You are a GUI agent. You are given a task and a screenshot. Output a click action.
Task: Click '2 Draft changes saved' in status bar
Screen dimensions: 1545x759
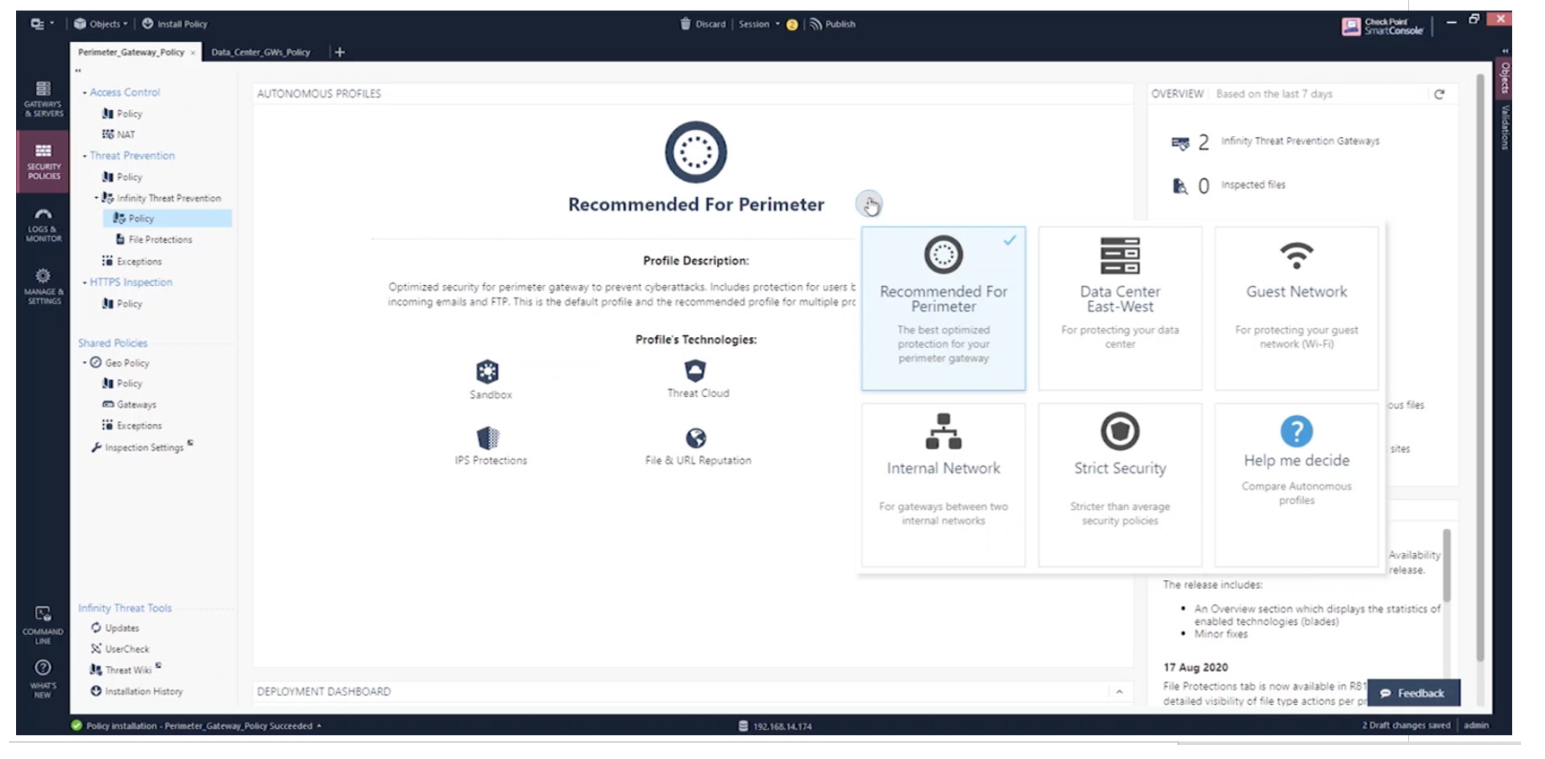tap(1405, 726)
